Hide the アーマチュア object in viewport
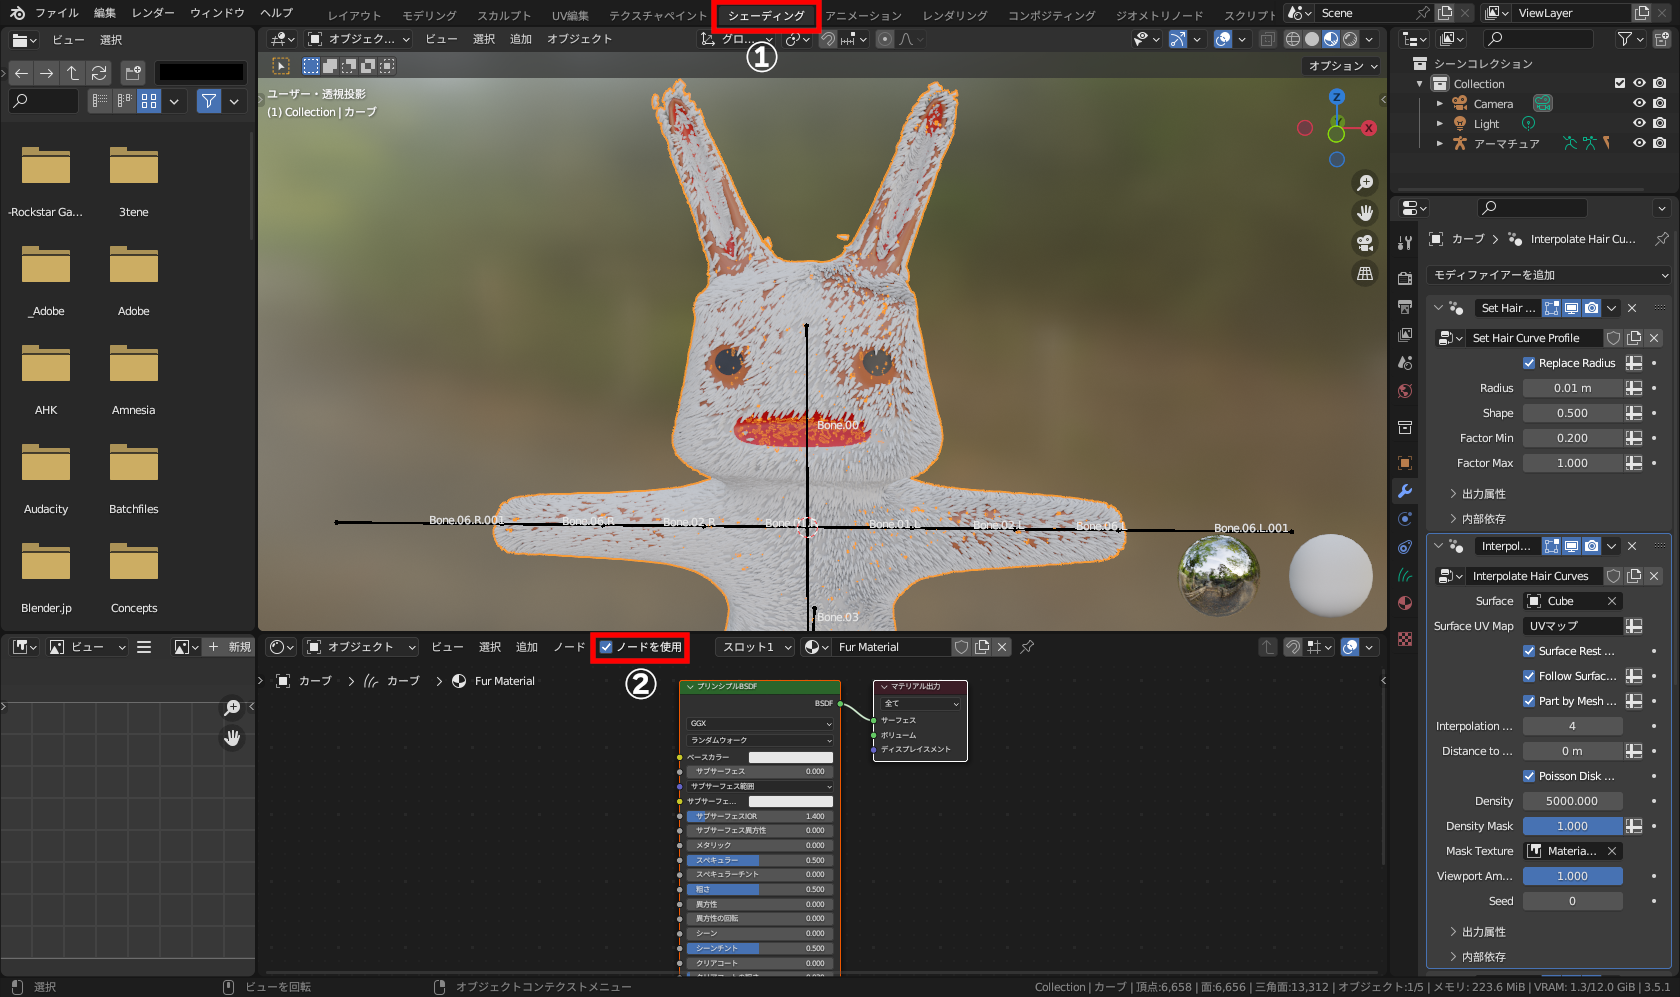 coord(1639,143)
